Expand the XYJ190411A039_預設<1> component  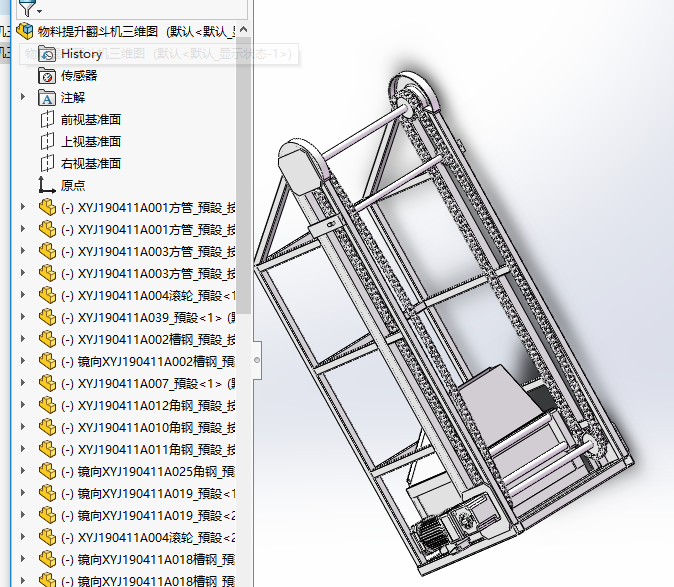click(x=23, y=317)
